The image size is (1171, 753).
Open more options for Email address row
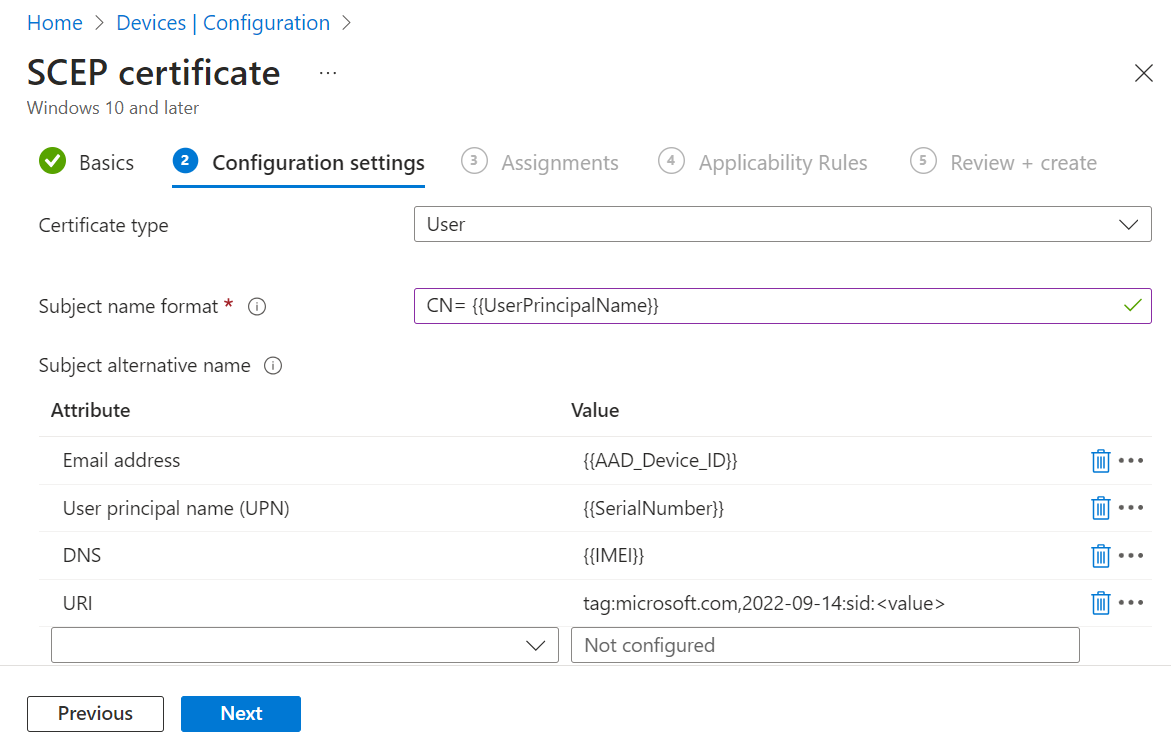click(x=1131, y=461)
